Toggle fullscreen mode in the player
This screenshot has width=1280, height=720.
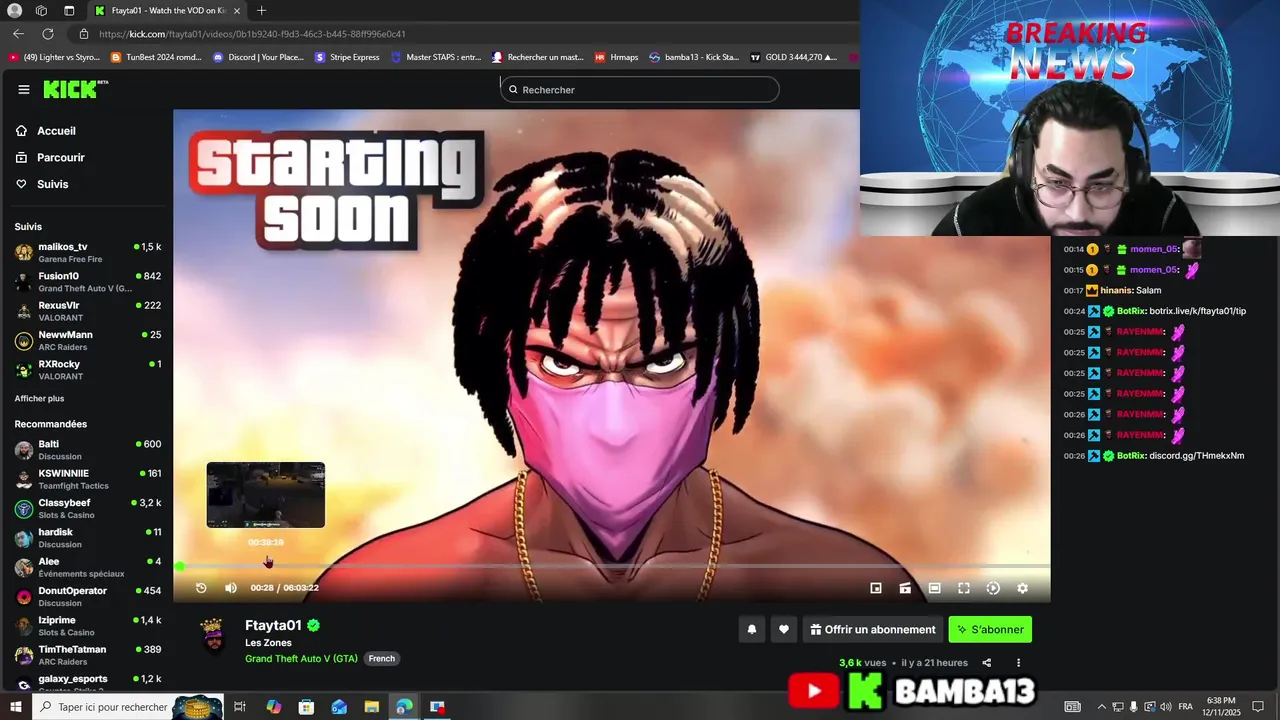pyautogui.click(x=964, y=588)
